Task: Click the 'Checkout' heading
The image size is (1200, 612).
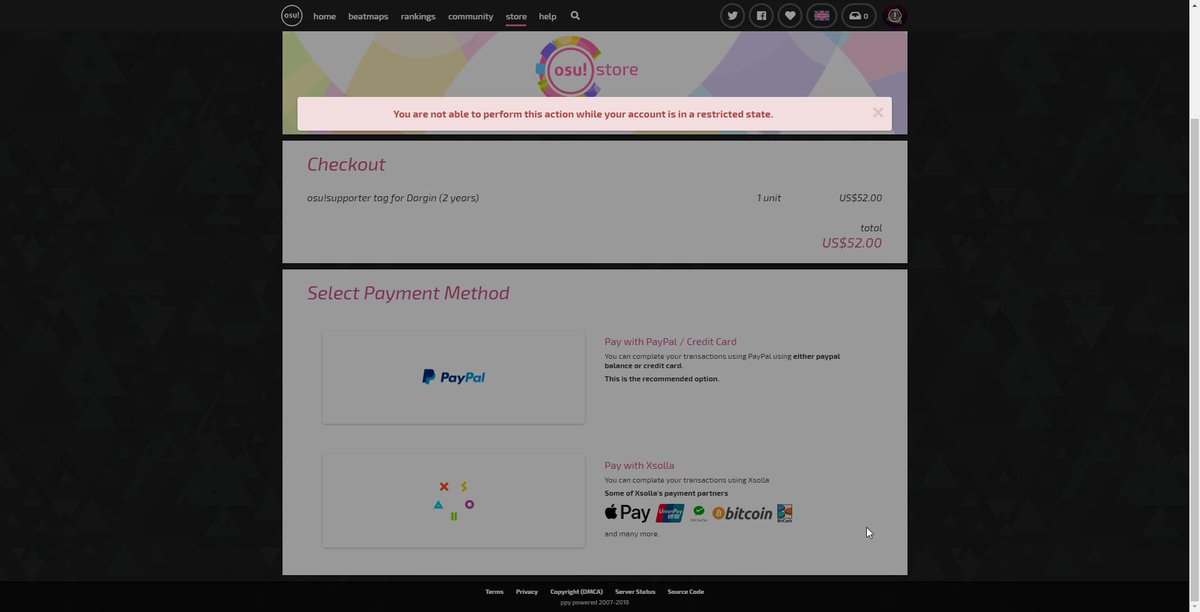Action: (x=346, y=164)
